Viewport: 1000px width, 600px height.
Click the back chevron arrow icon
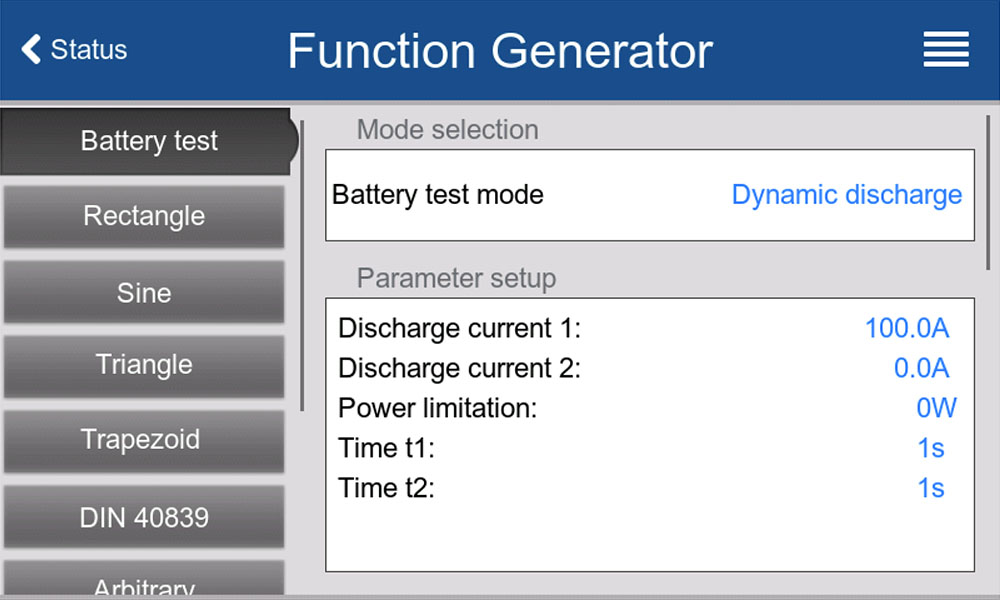(x=31, y=49)
